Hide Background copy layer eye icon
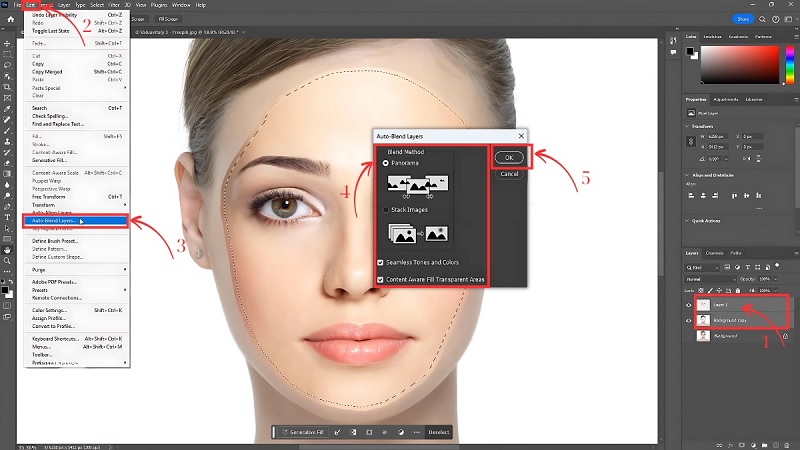 click(688, 320)
